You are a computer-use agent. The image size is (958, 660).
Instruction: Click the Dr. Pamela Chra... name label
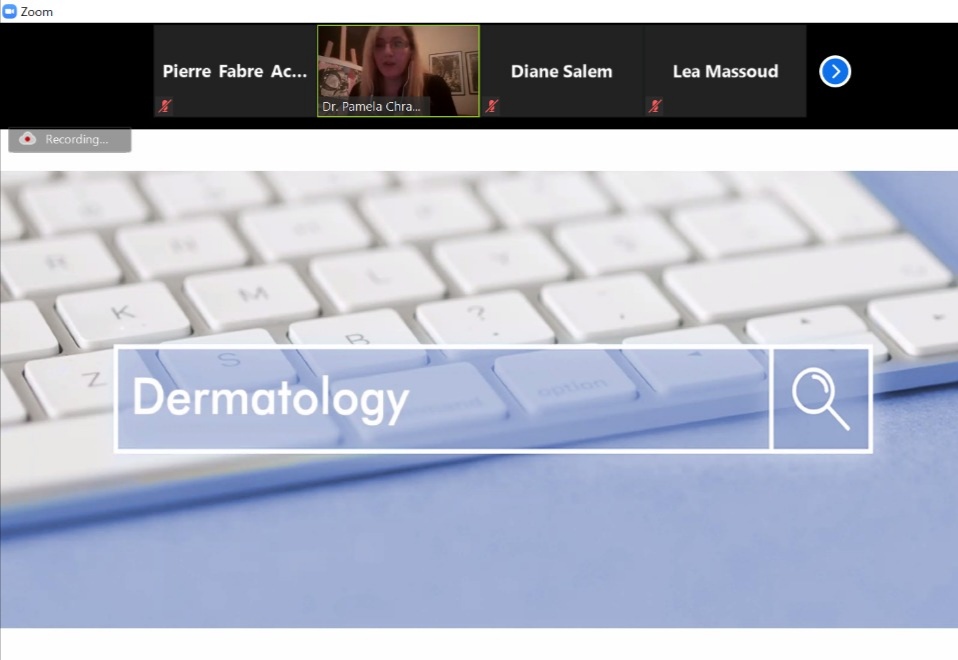pyautogui.click(x=371, y=106)
